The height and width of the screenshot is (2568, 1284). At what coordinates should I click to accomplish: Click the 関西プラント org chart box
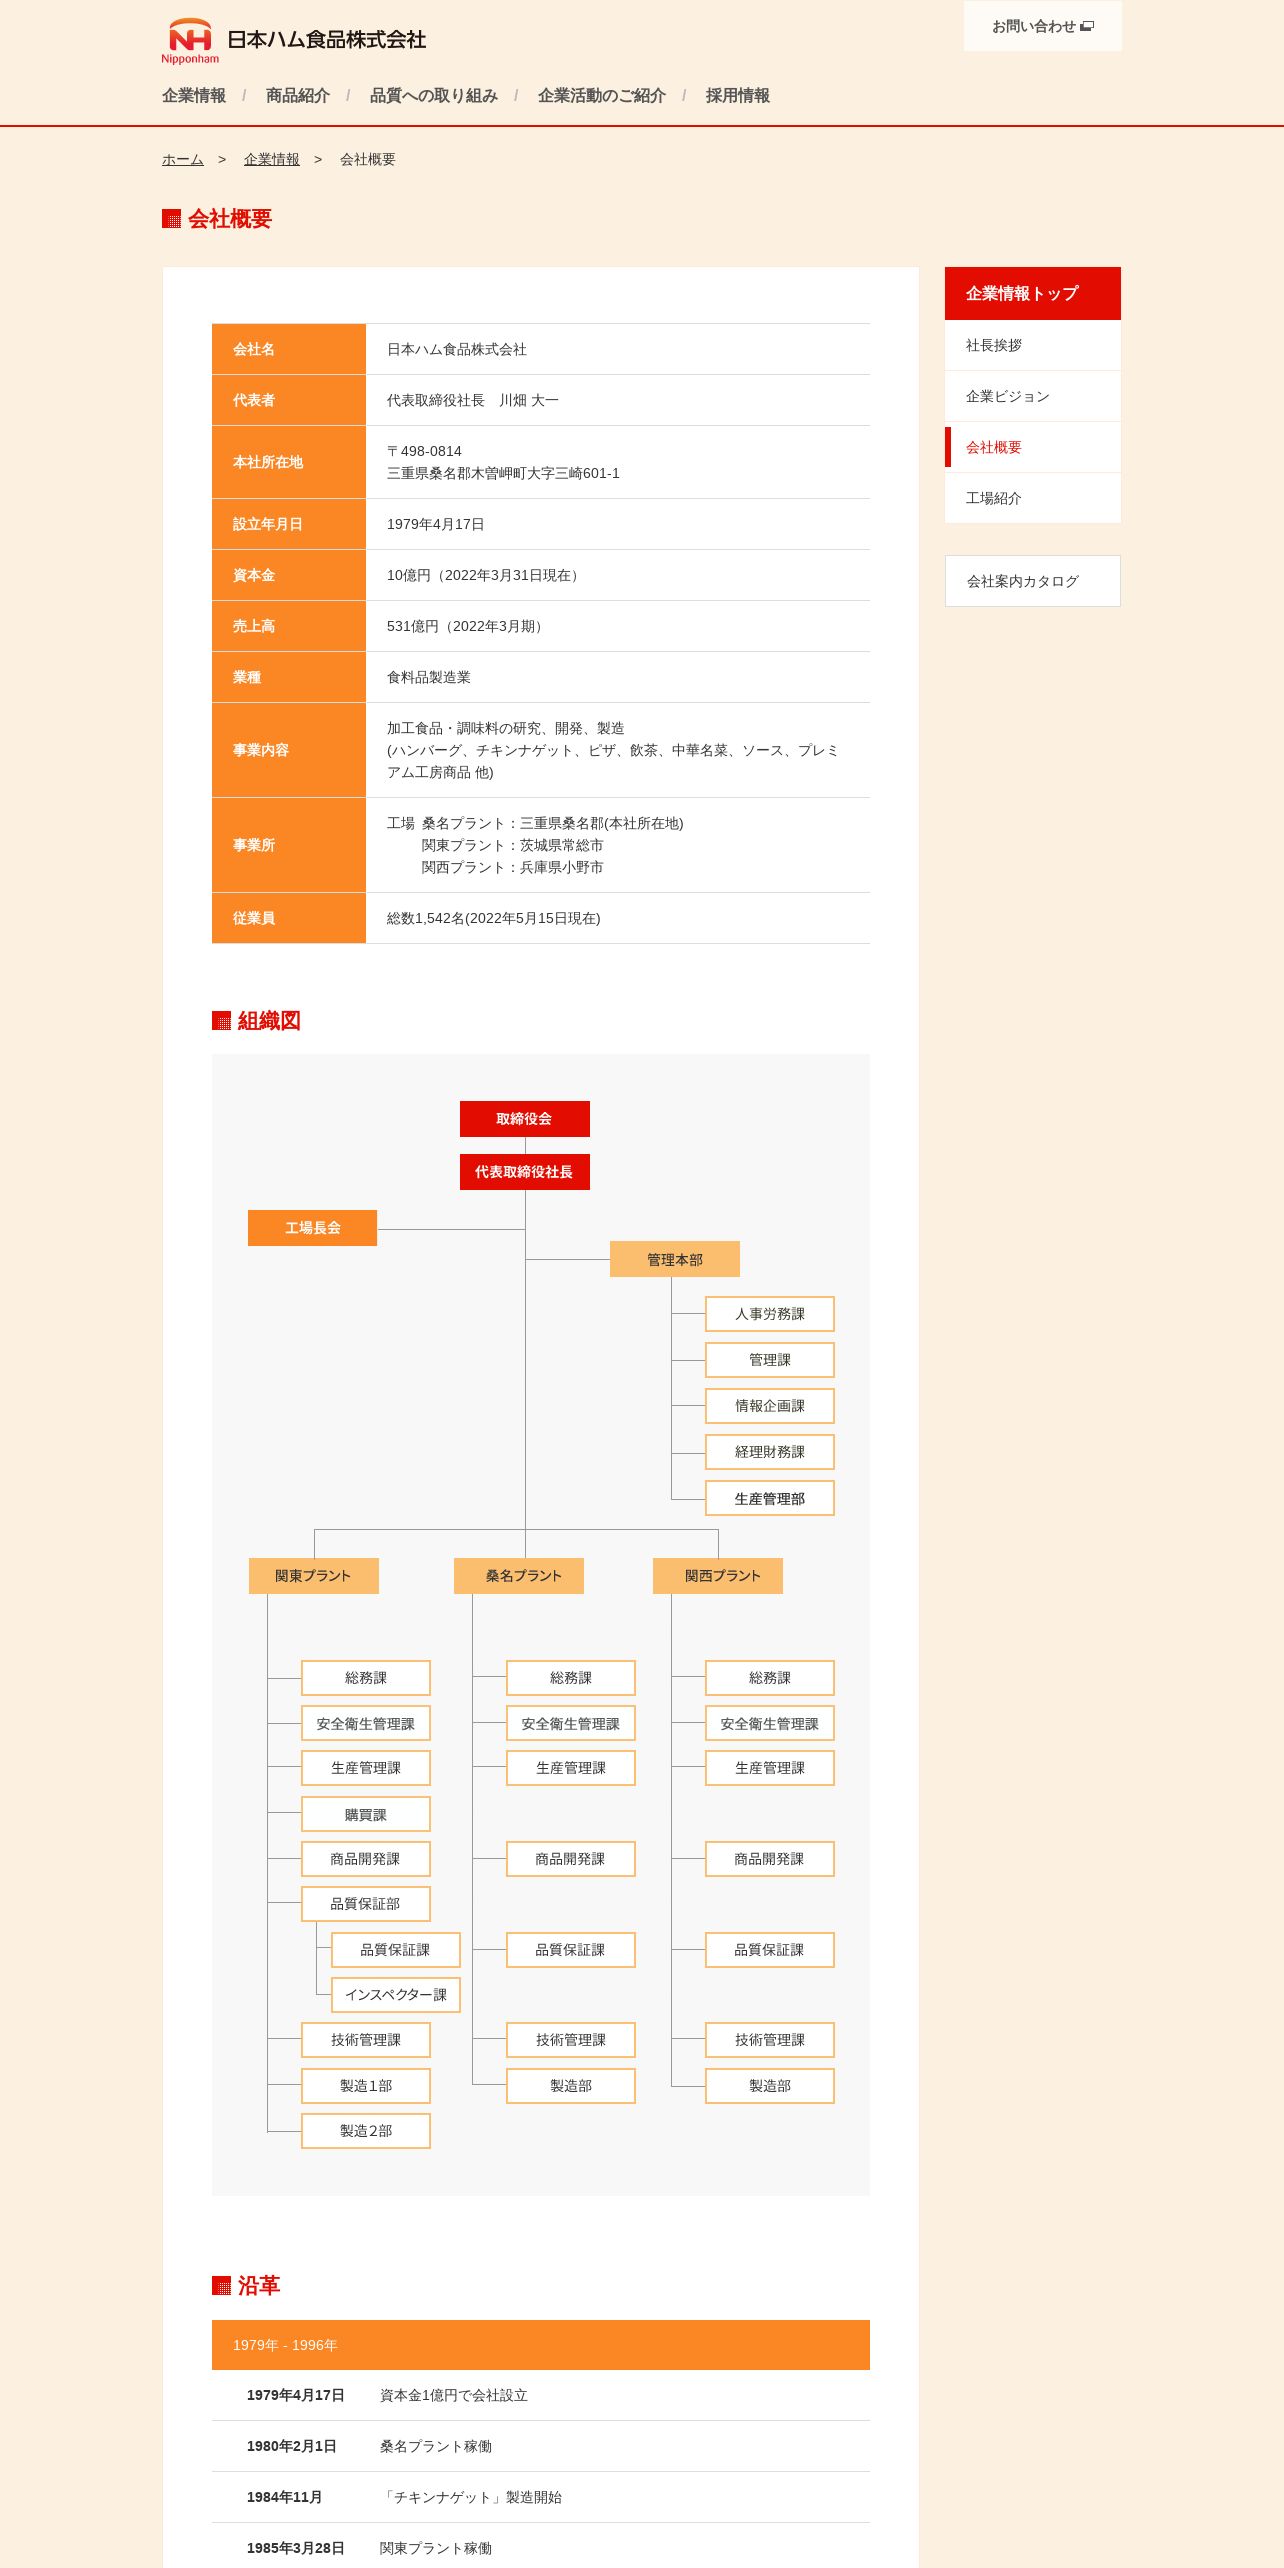point(718,1576)
